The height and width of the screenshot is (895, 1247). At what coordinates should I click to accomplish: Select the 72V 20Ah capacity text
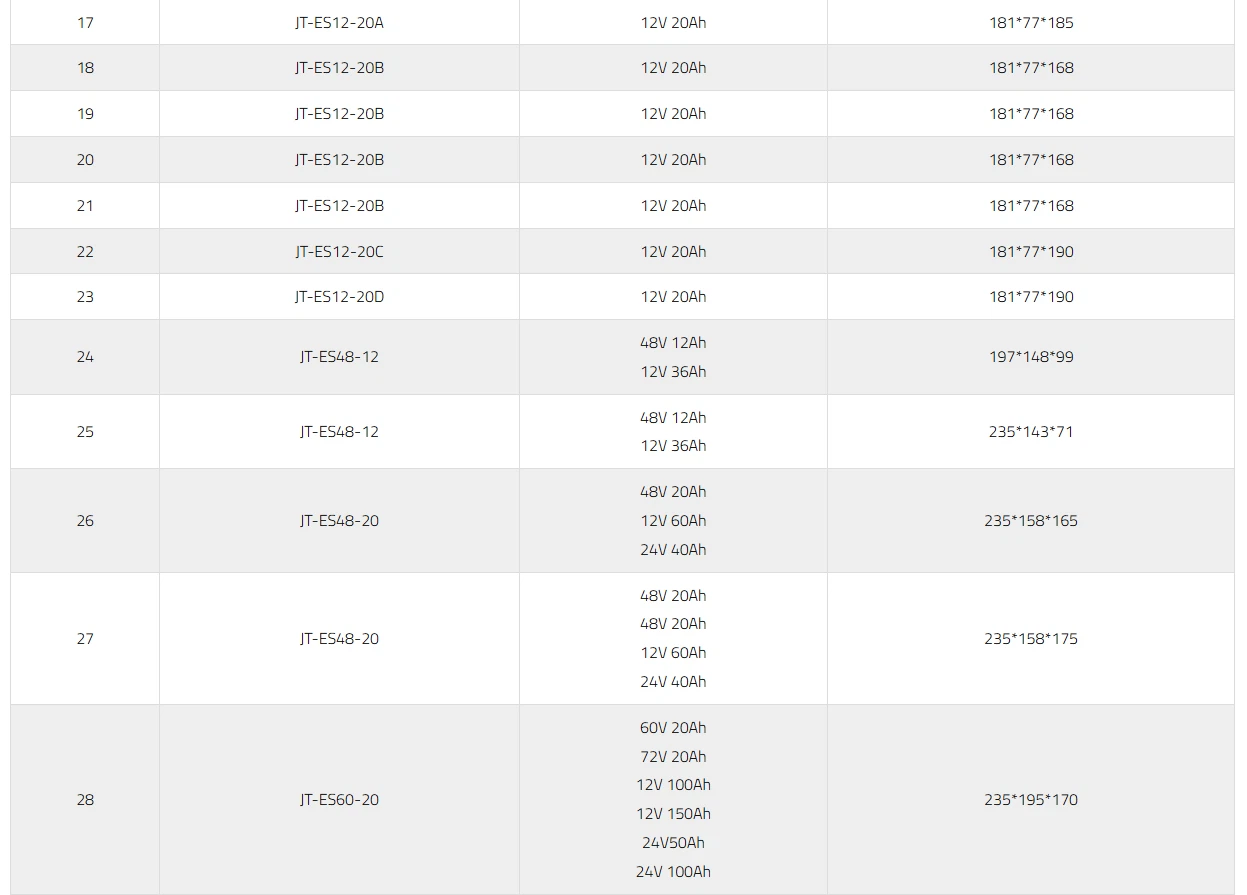pos(673,757)
